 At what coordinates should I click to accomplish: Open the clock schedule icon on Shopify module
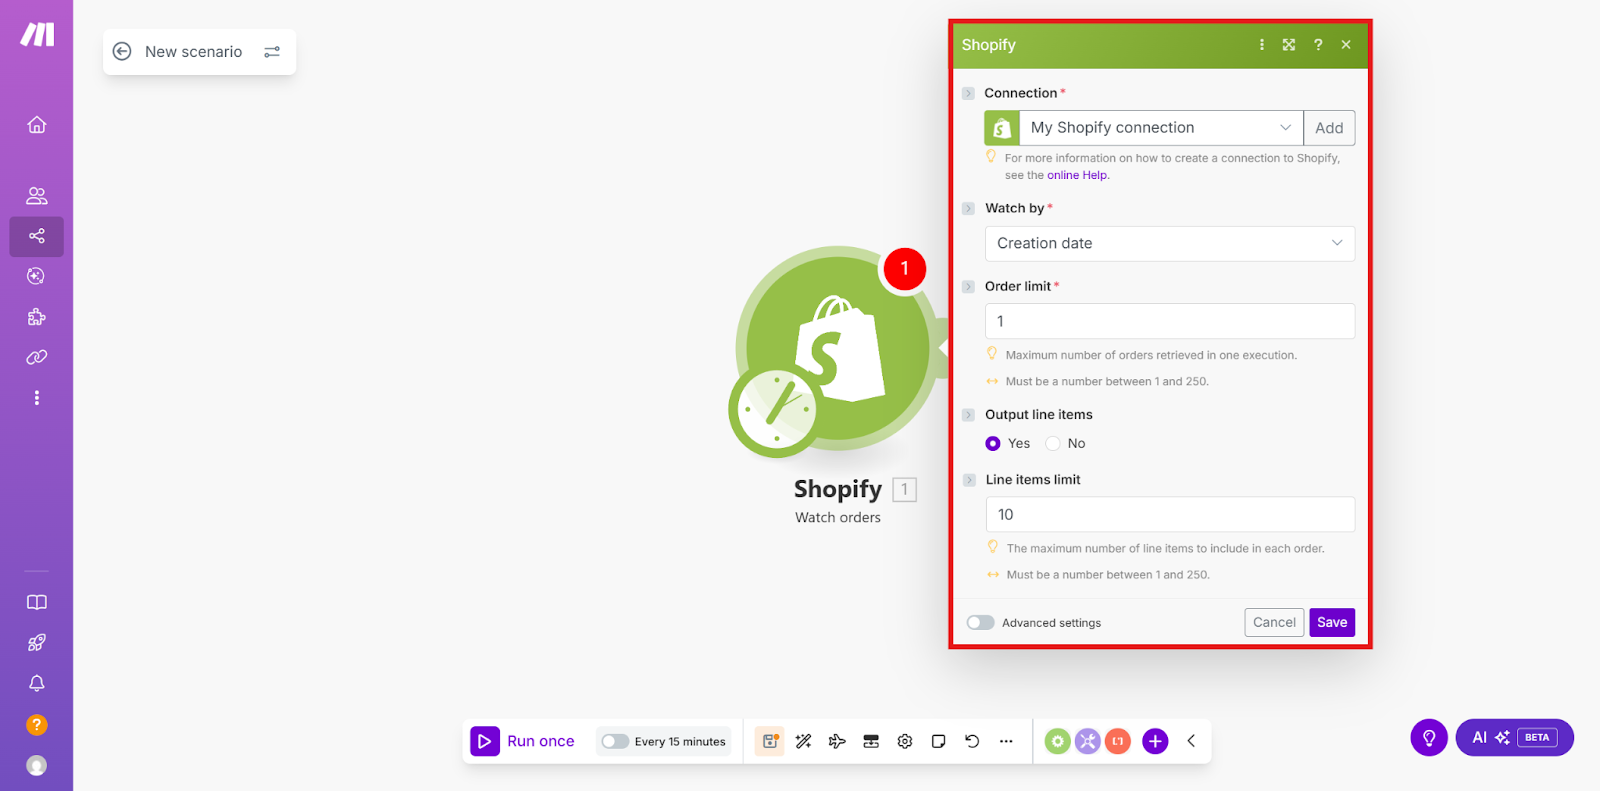tap(775, 410)
